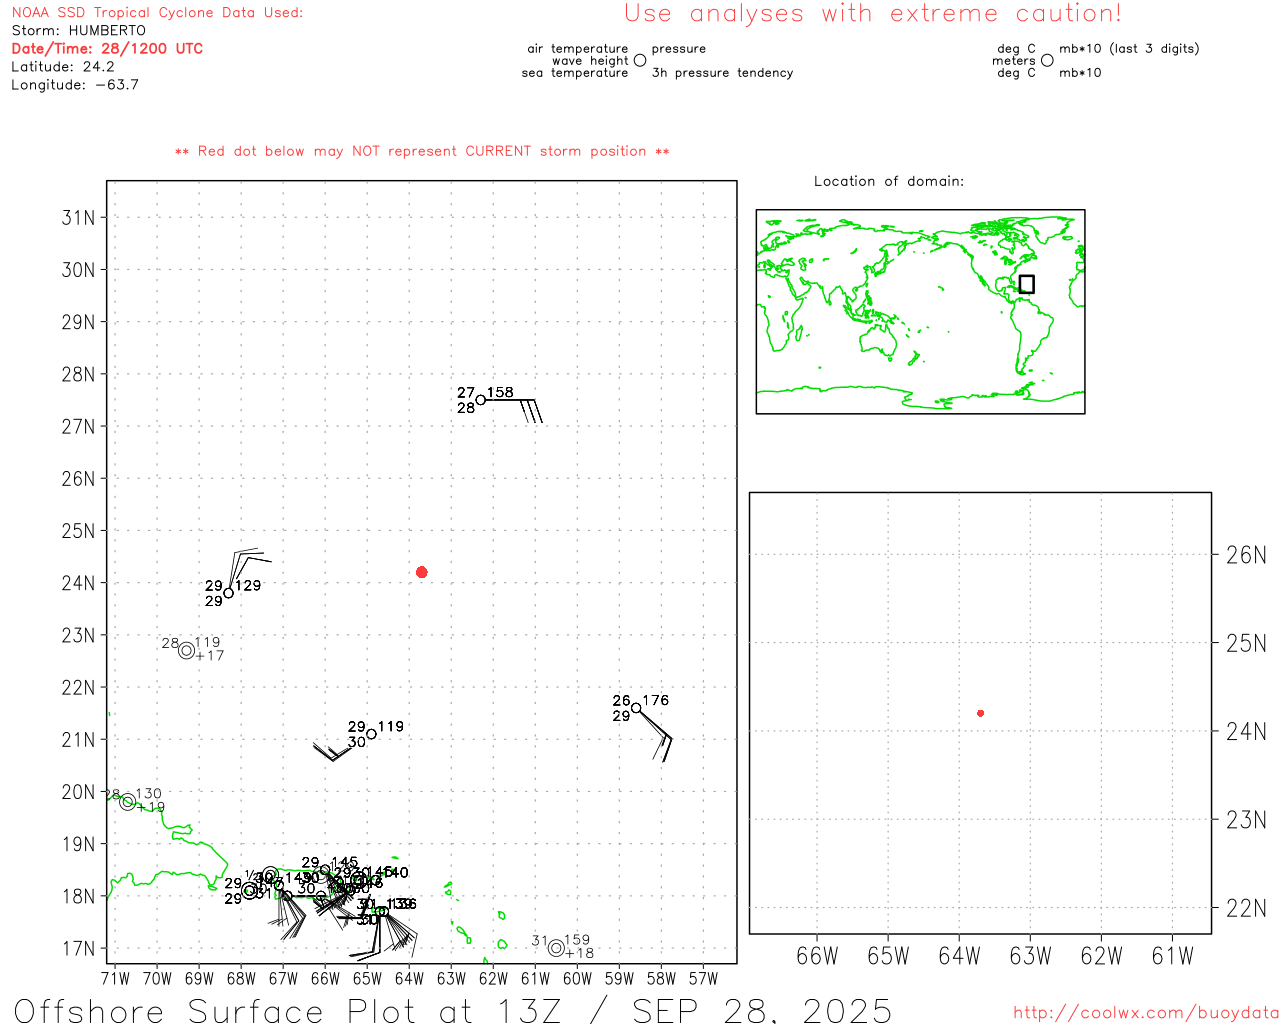Click the '31N' latitude axis label
1280x1024 pixels.
[78, 218]
